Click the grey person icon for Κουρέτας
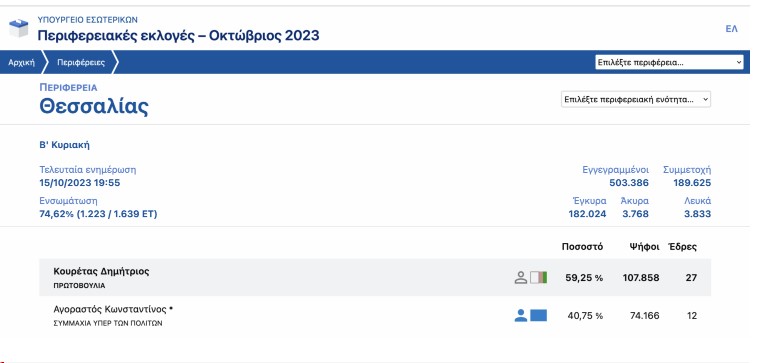The height and width of the screenshot is (363, 761). coord(521,278)
